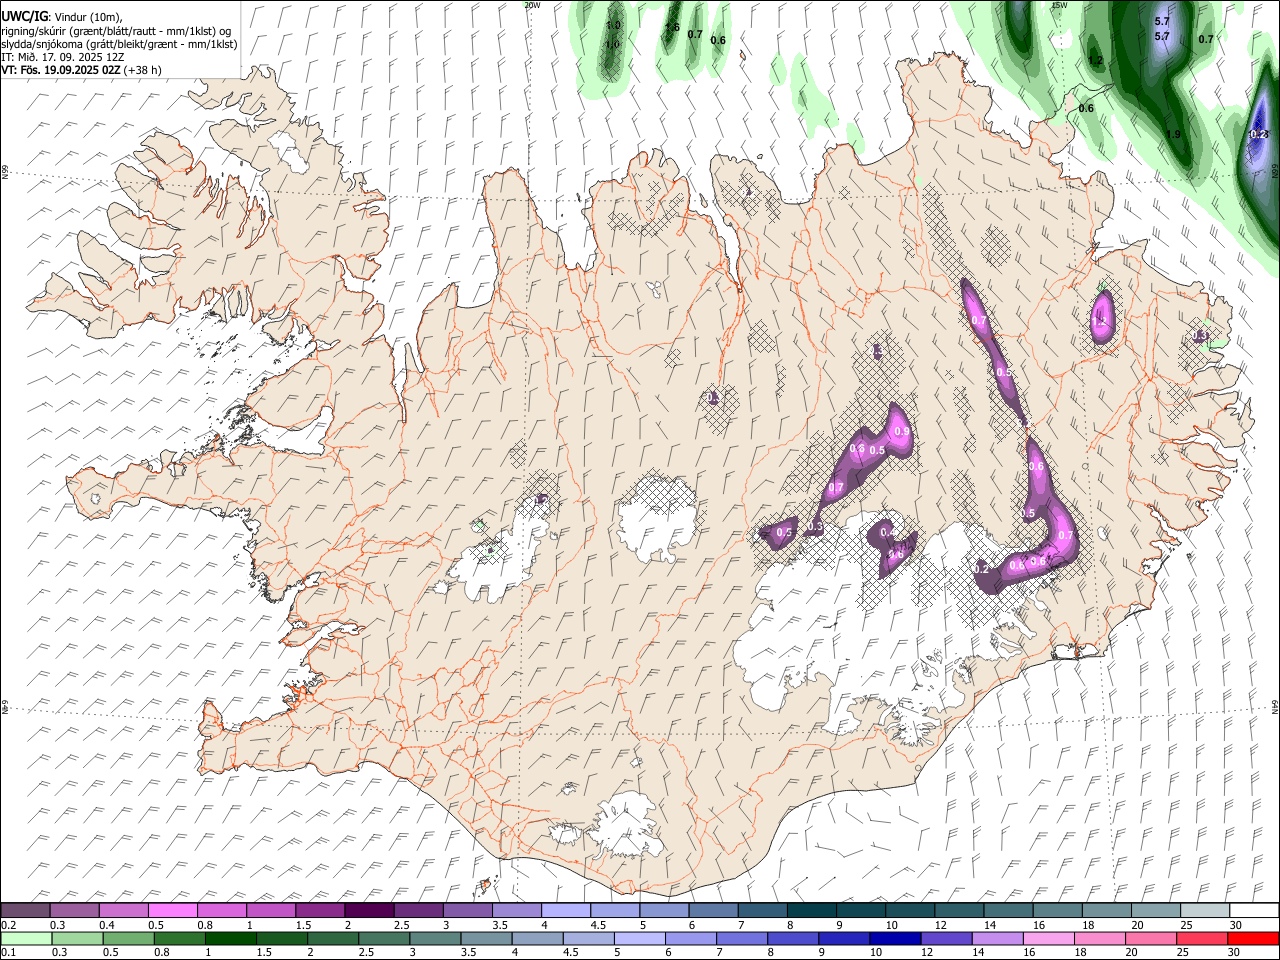Click the '15W' longitude label
1280x960 pixels.
pyautogui.click(x=1059, y=5)
